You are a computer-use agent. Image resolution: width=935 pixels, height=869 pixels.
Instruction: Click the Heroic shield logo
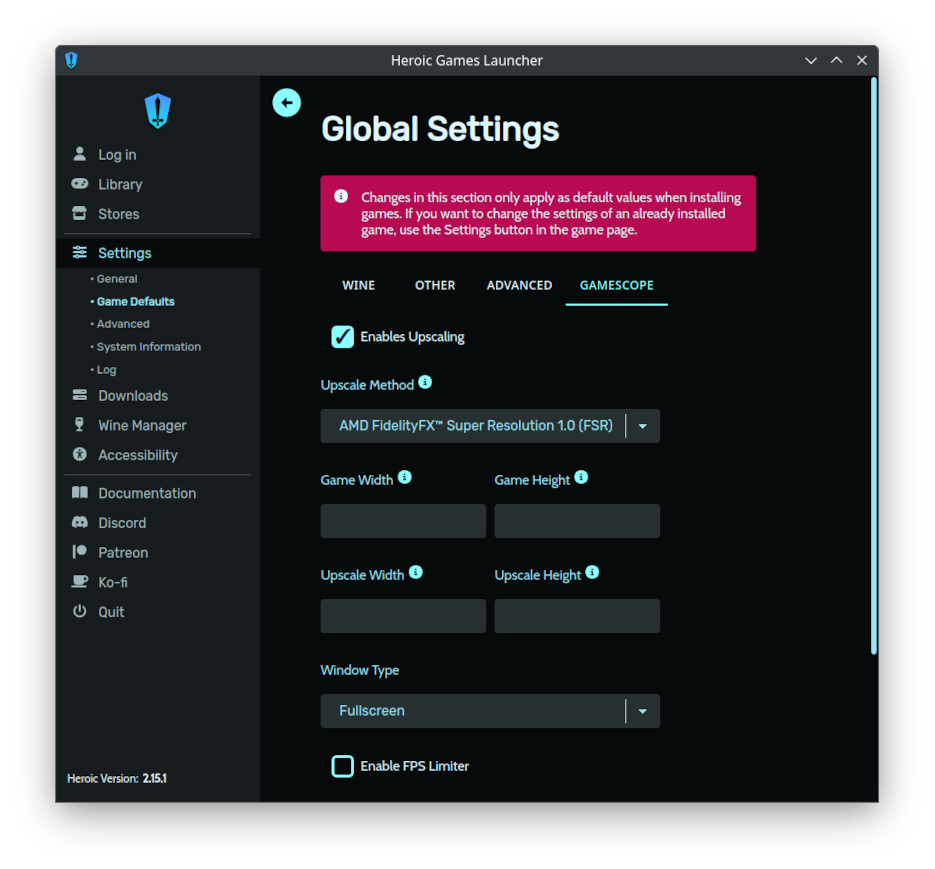click(x=157, y=111)
